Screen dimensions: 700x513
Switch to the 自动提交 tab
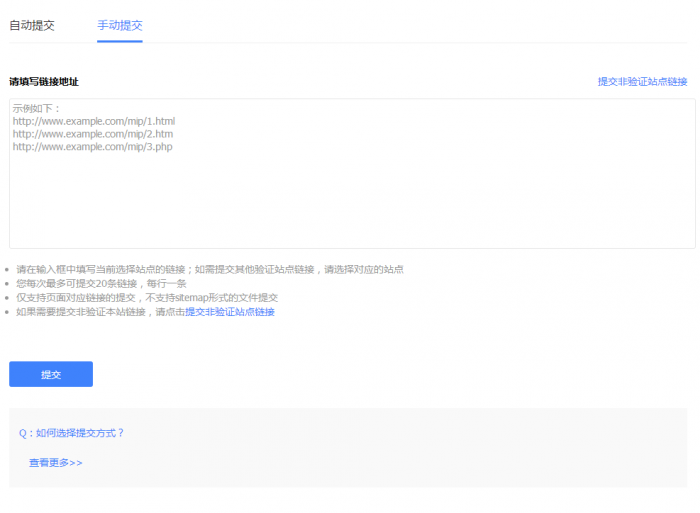click(x=32, y=25)
